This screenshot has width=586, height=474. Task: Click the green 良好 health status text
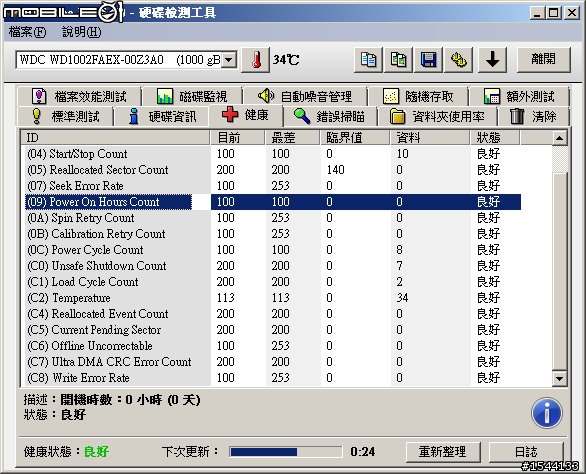(96, 452)
